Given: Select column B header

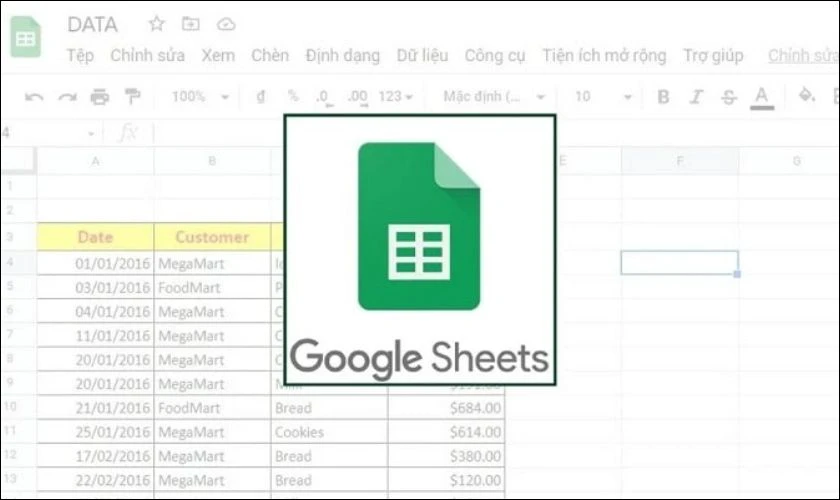Looking at the screenshot, I should coord(212,161).
